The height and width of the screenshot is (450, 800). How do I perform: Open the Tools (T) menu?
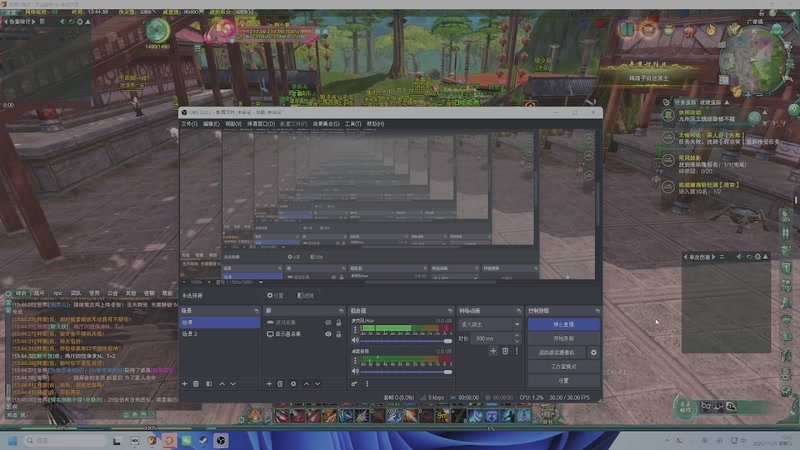point(353,124)
